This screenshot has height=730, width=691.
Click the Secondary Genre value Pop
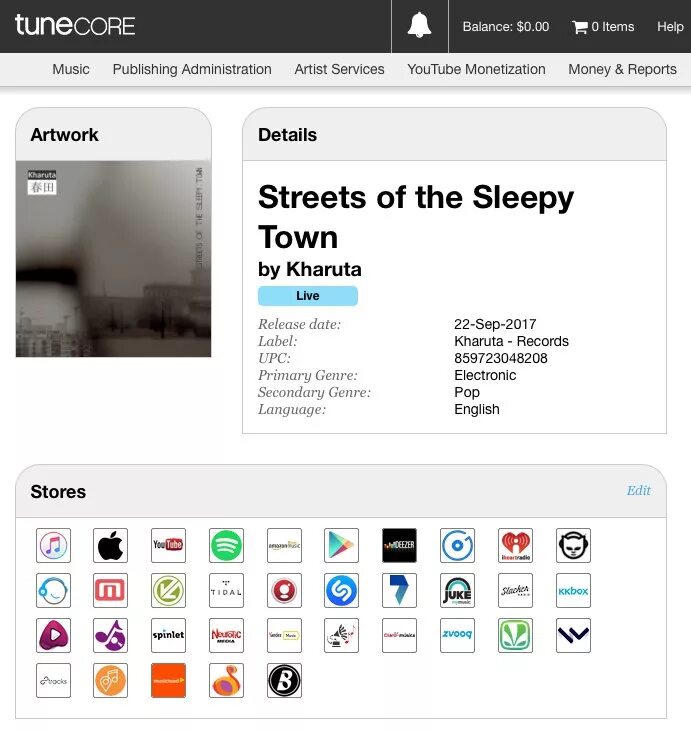tap(467, 392)
